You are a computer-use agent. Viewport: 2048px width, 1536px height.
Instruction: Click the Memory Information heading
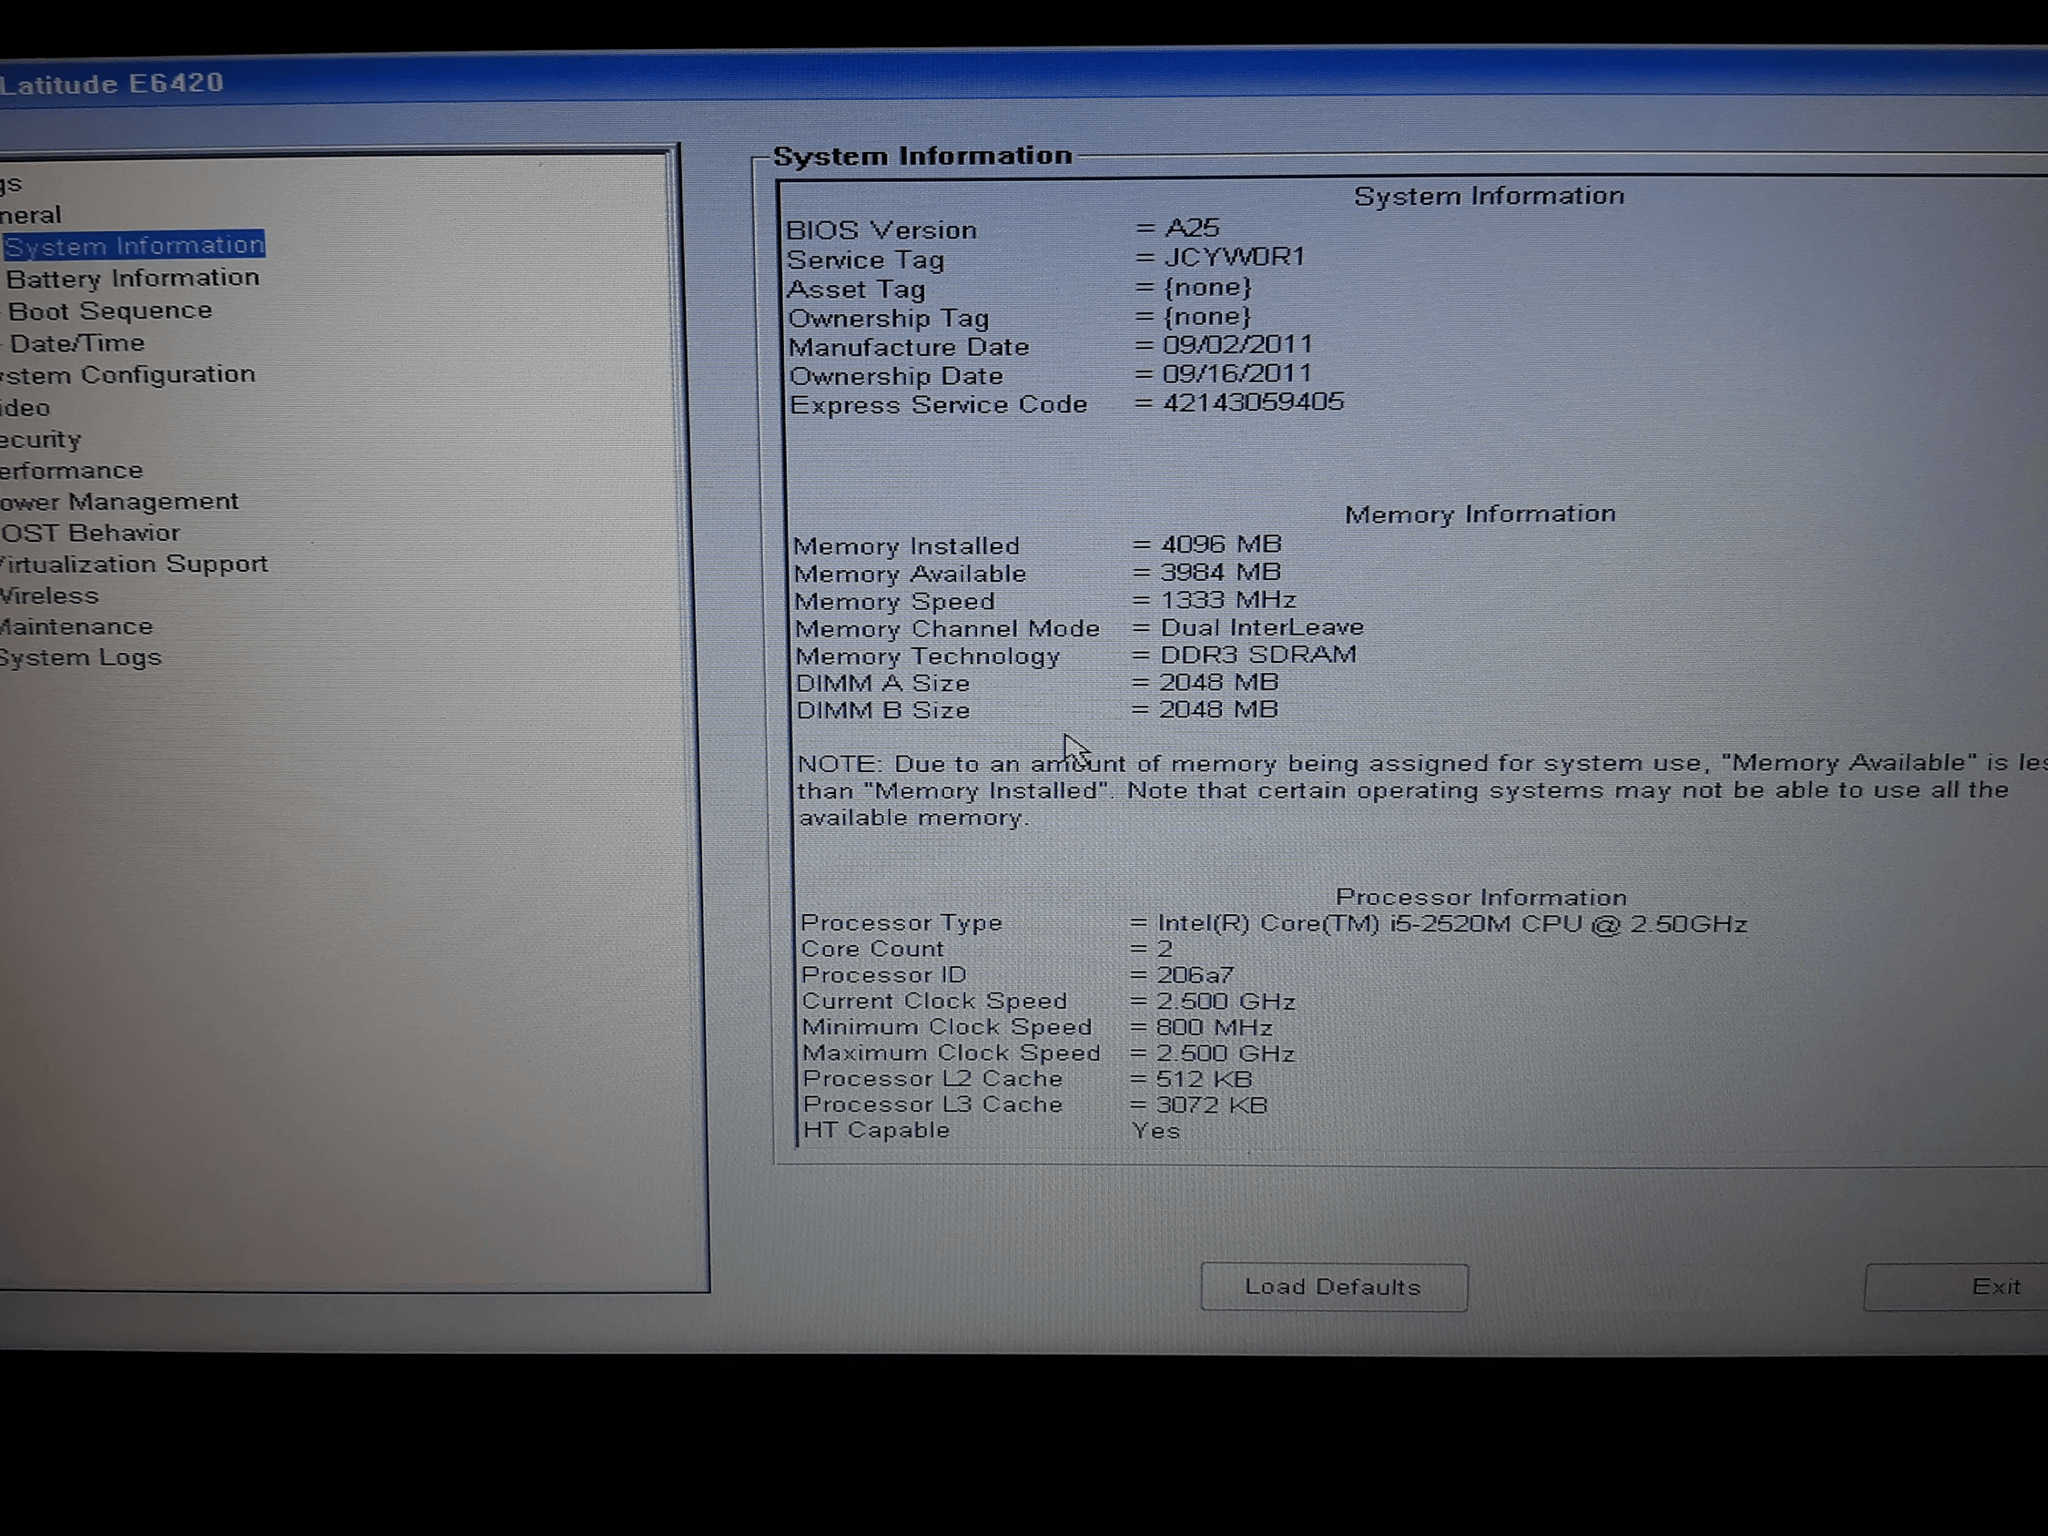coord(1480,514)
